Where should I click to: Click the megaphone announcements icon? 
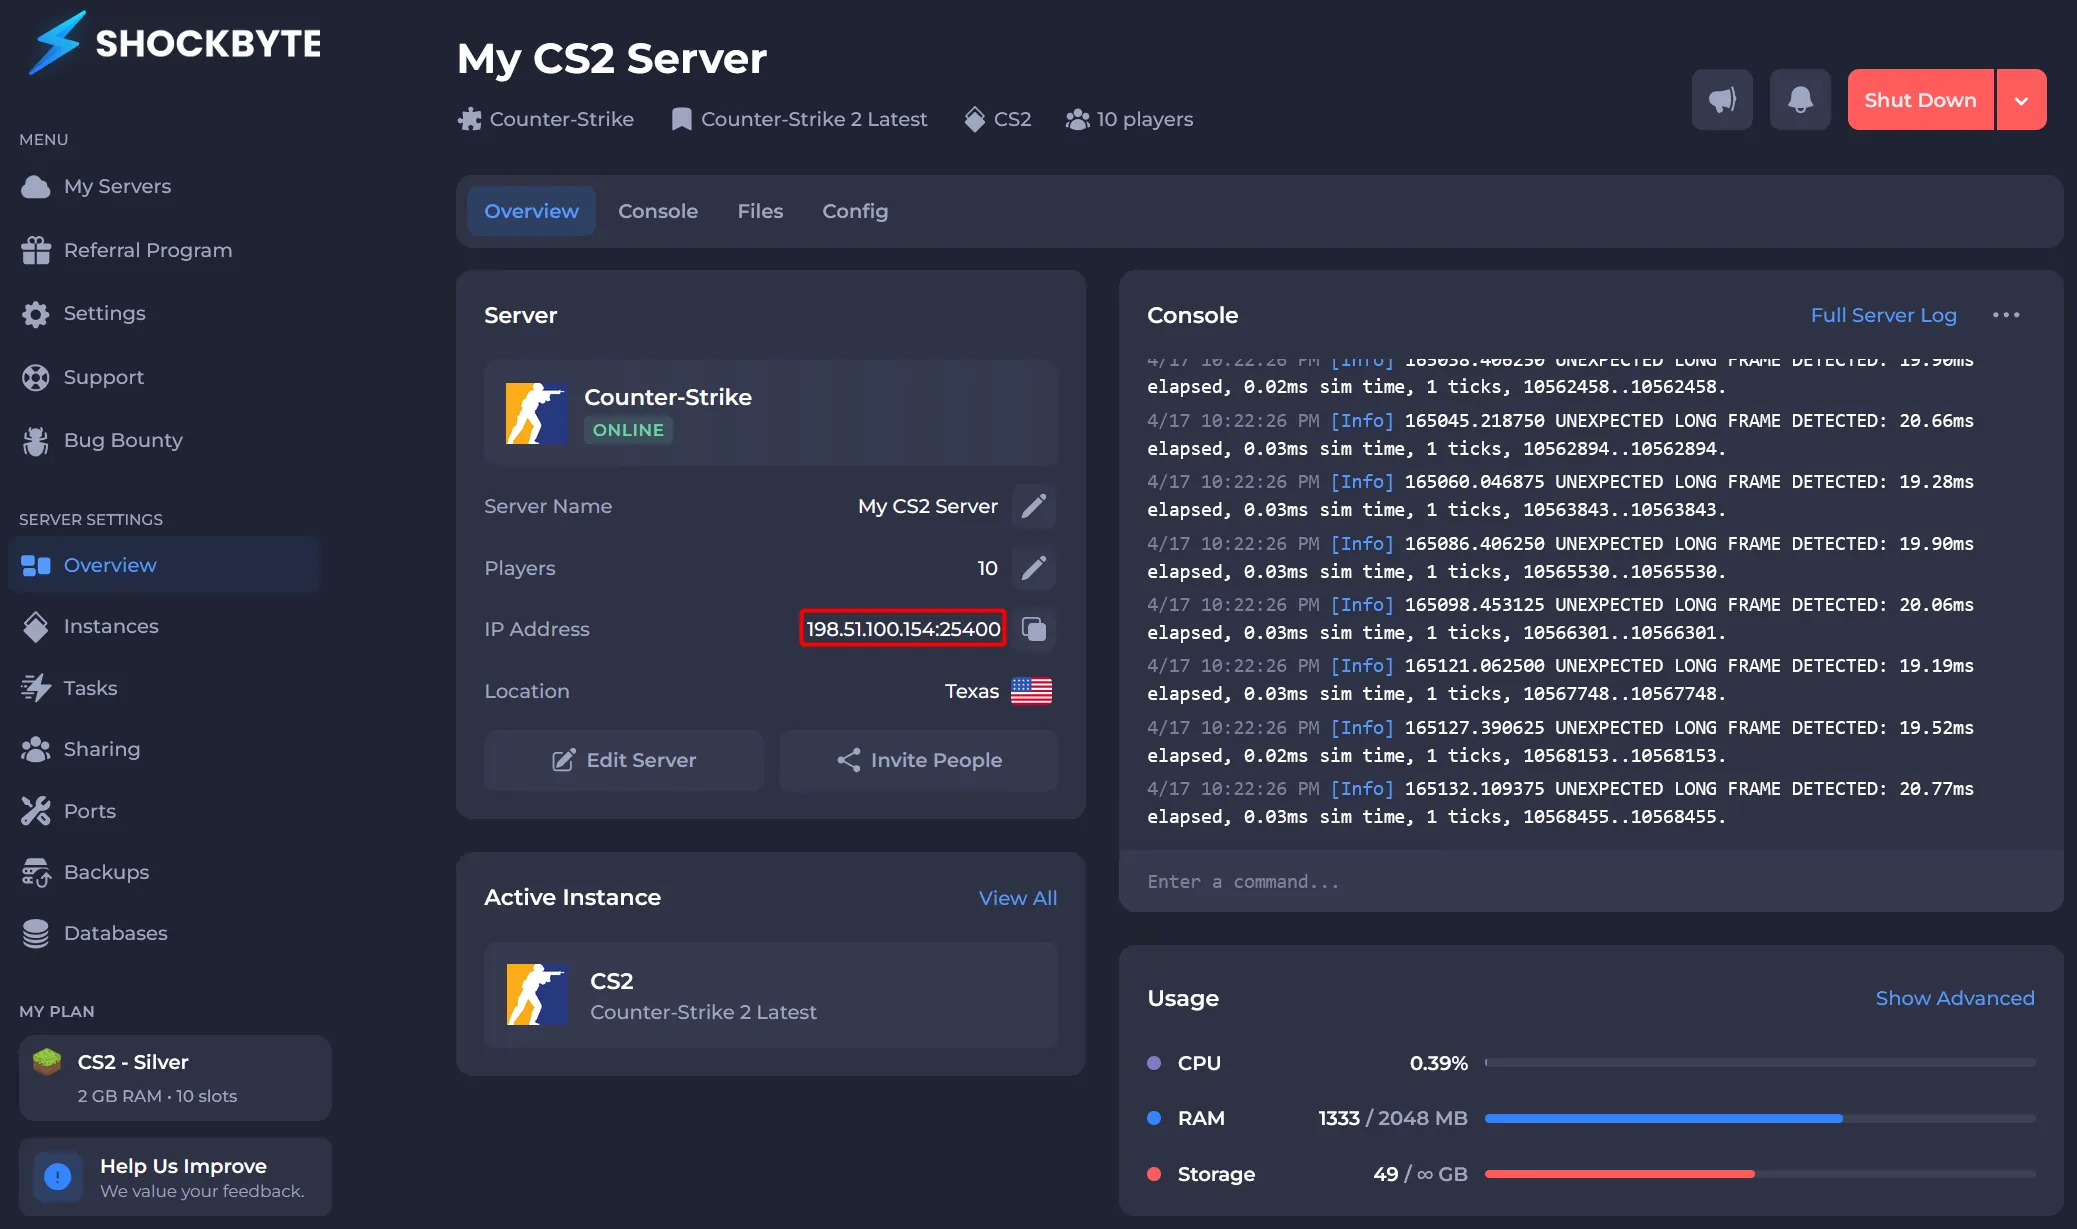1722,99
